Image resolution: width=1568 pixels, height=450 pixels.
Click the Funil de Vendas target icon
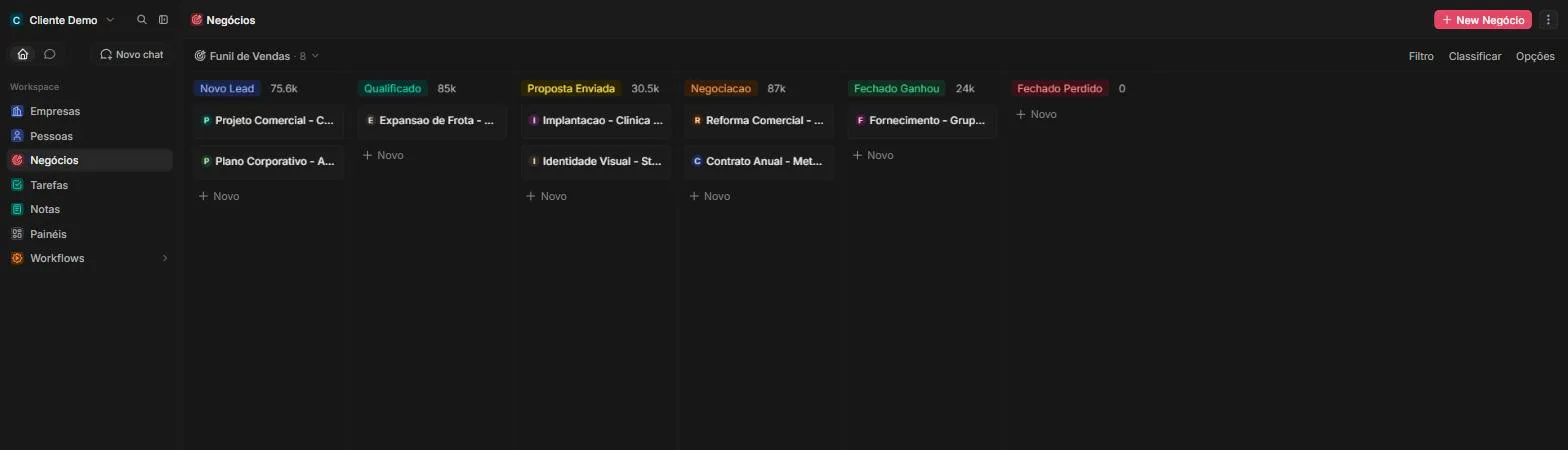pyautogui.click(x=200, y=56)
